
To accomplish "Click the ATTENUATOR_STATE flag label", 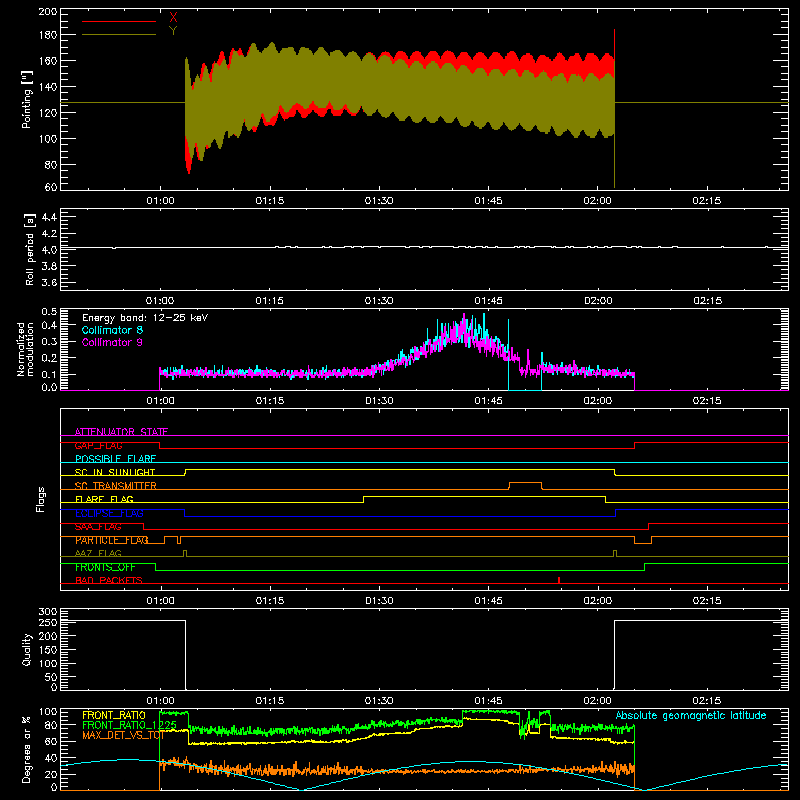I will pos(121,432).
